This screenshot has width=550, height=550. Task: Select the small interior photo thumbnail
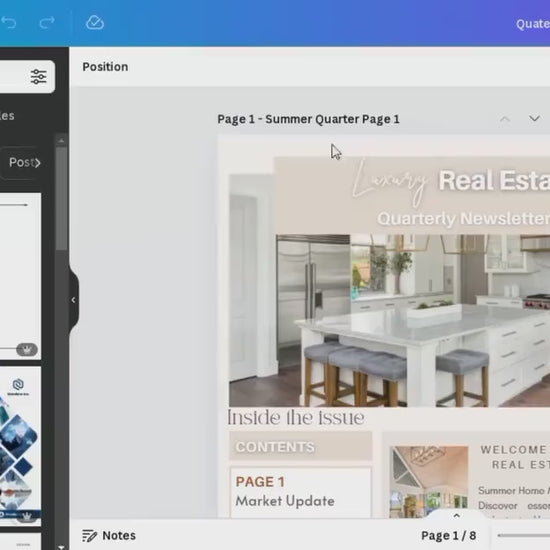tap(429, 482)
